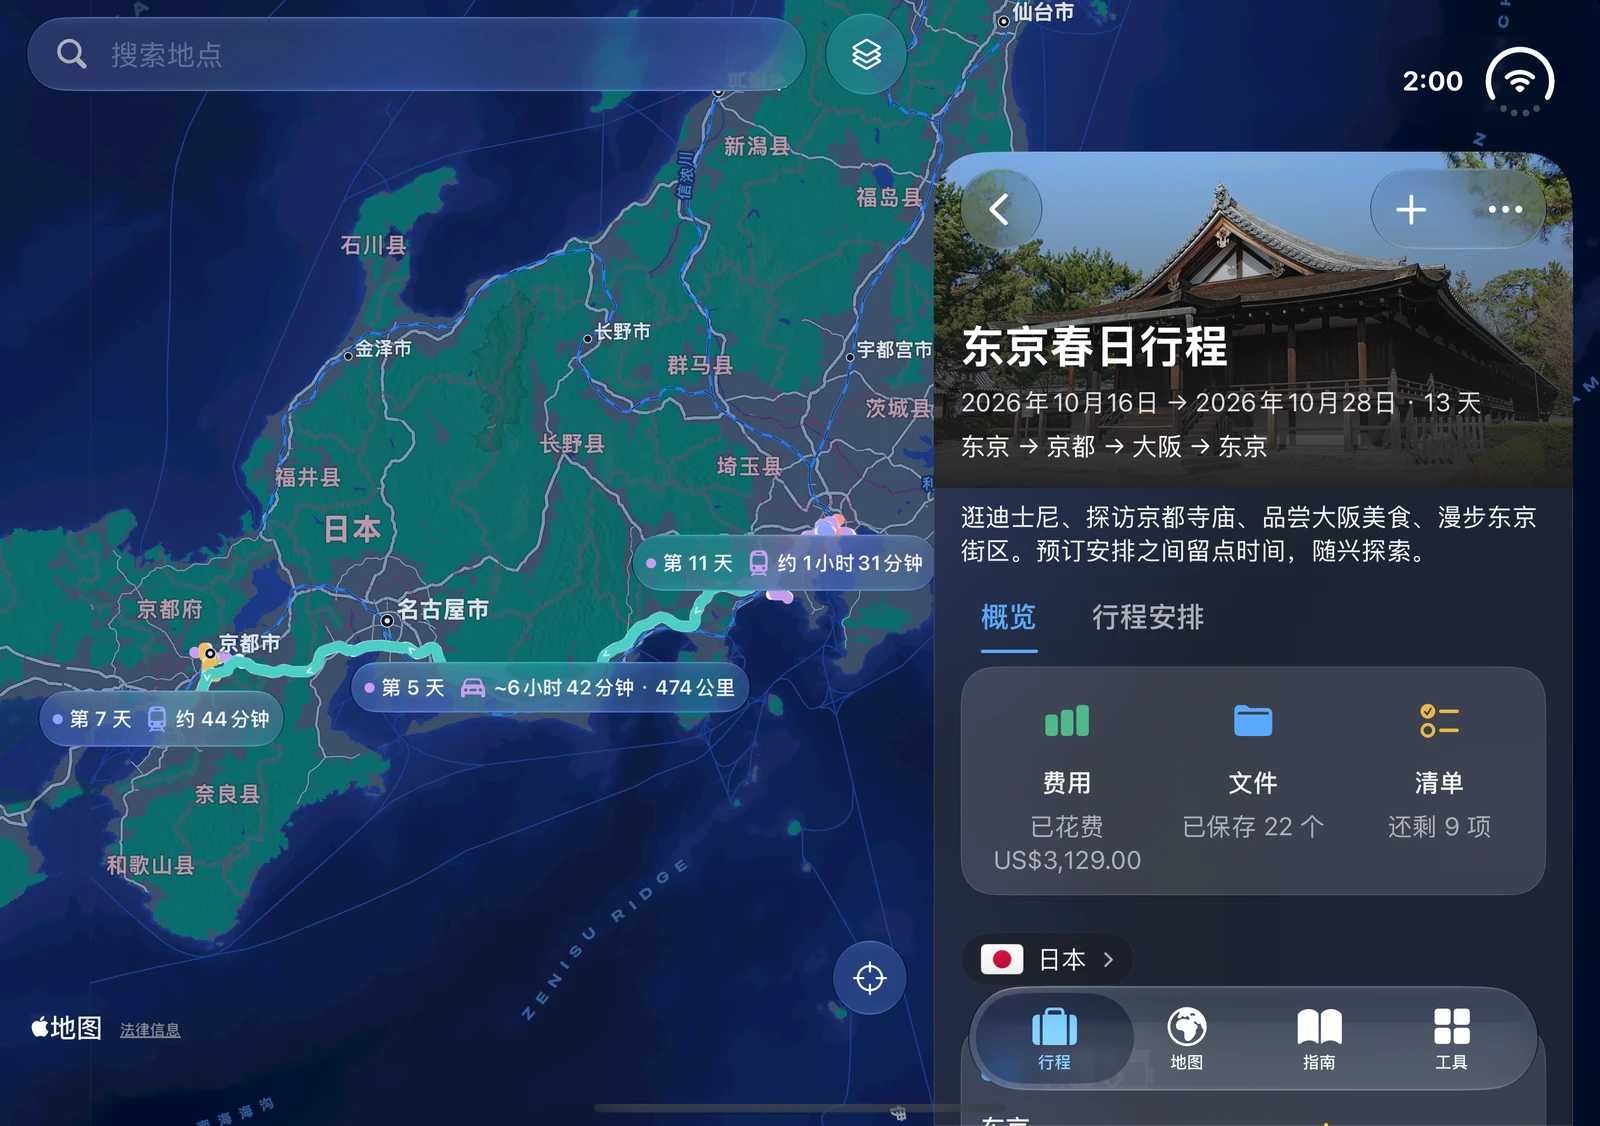Open the map layers button

866,54
